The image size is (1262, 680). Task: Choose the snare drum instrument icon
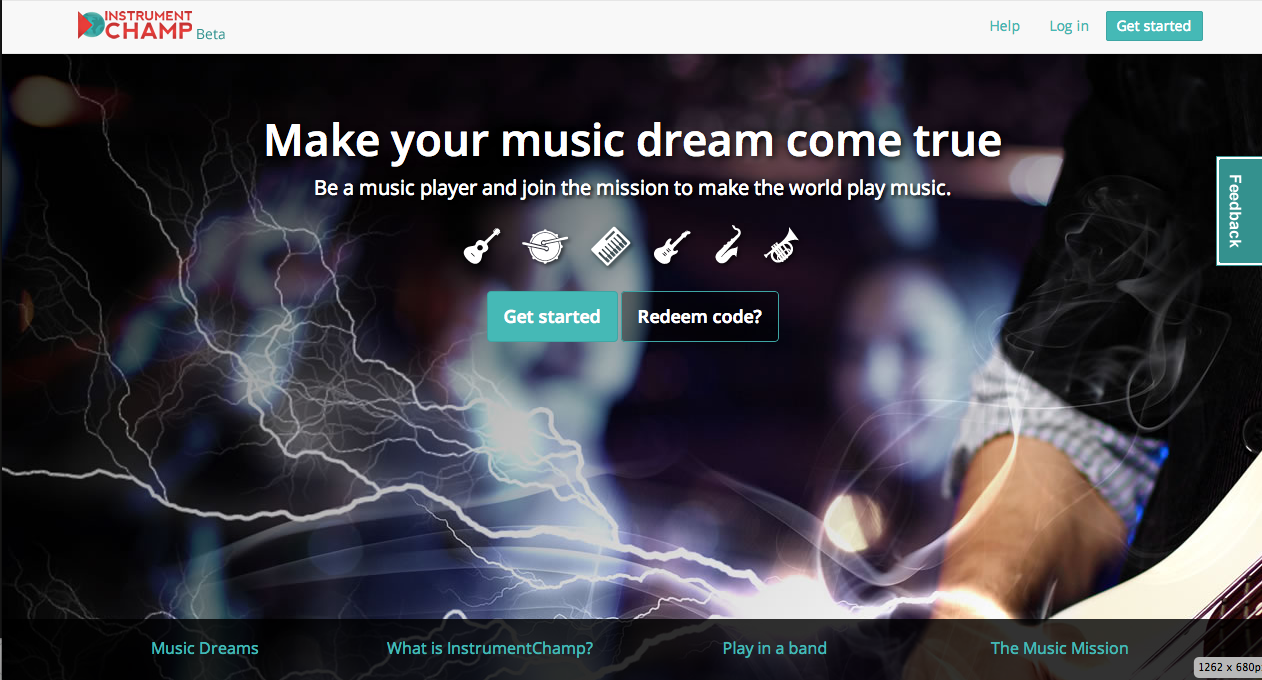pyautogui.click(x=546, y=246)
